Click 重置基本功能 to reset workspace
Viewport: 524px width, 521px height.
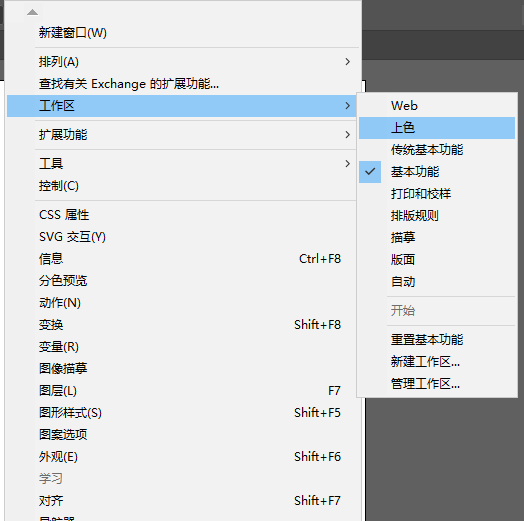click(x=437, y=340)
